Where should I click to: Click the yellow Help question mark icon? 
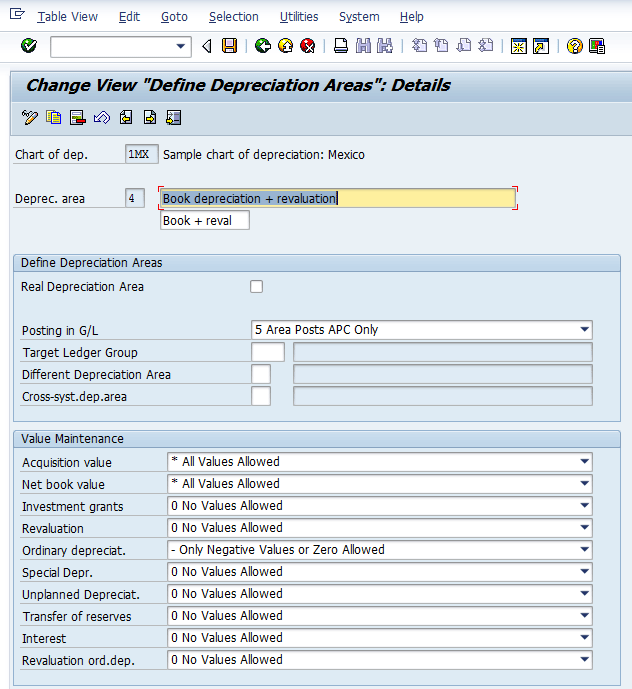(x=574, y=46)
